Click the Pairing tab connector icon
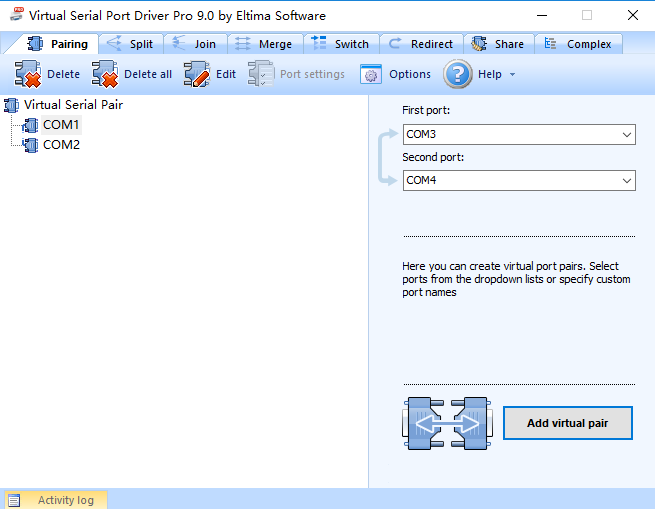Screen dimensions: 655x509 (35, 43)
